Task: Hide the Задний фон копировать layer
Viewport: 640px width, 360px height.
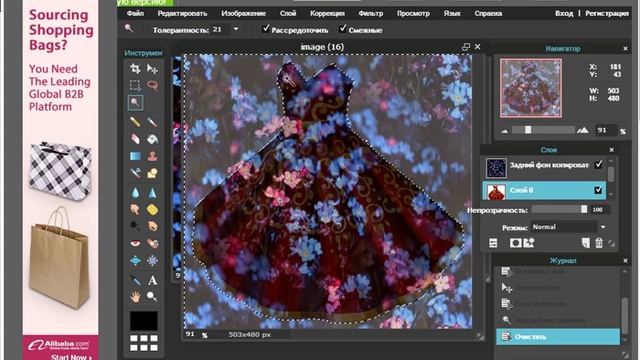Action: click(598, 164)
